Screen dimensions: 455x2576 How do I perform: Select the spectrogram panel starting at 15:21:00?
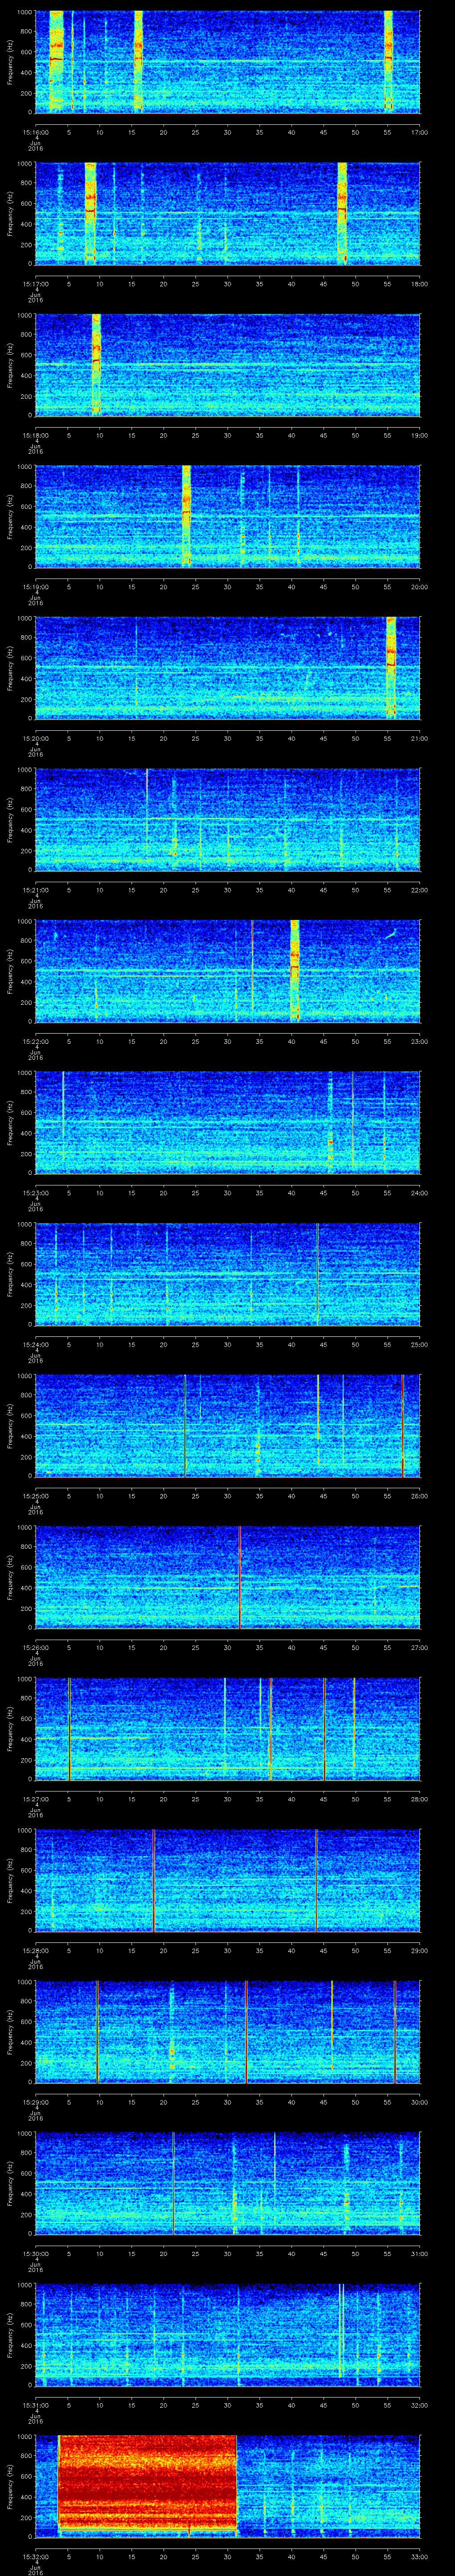point(228,819)
